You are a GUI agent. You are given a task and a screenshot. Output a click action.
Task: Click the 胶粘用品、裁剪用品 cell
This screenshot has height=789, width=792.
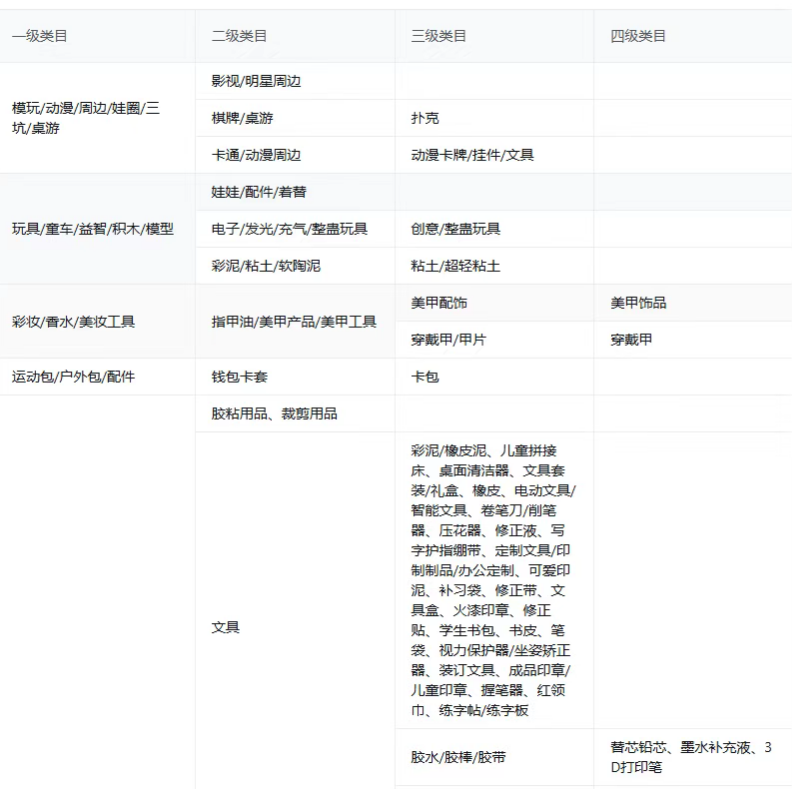click(274, 414)
